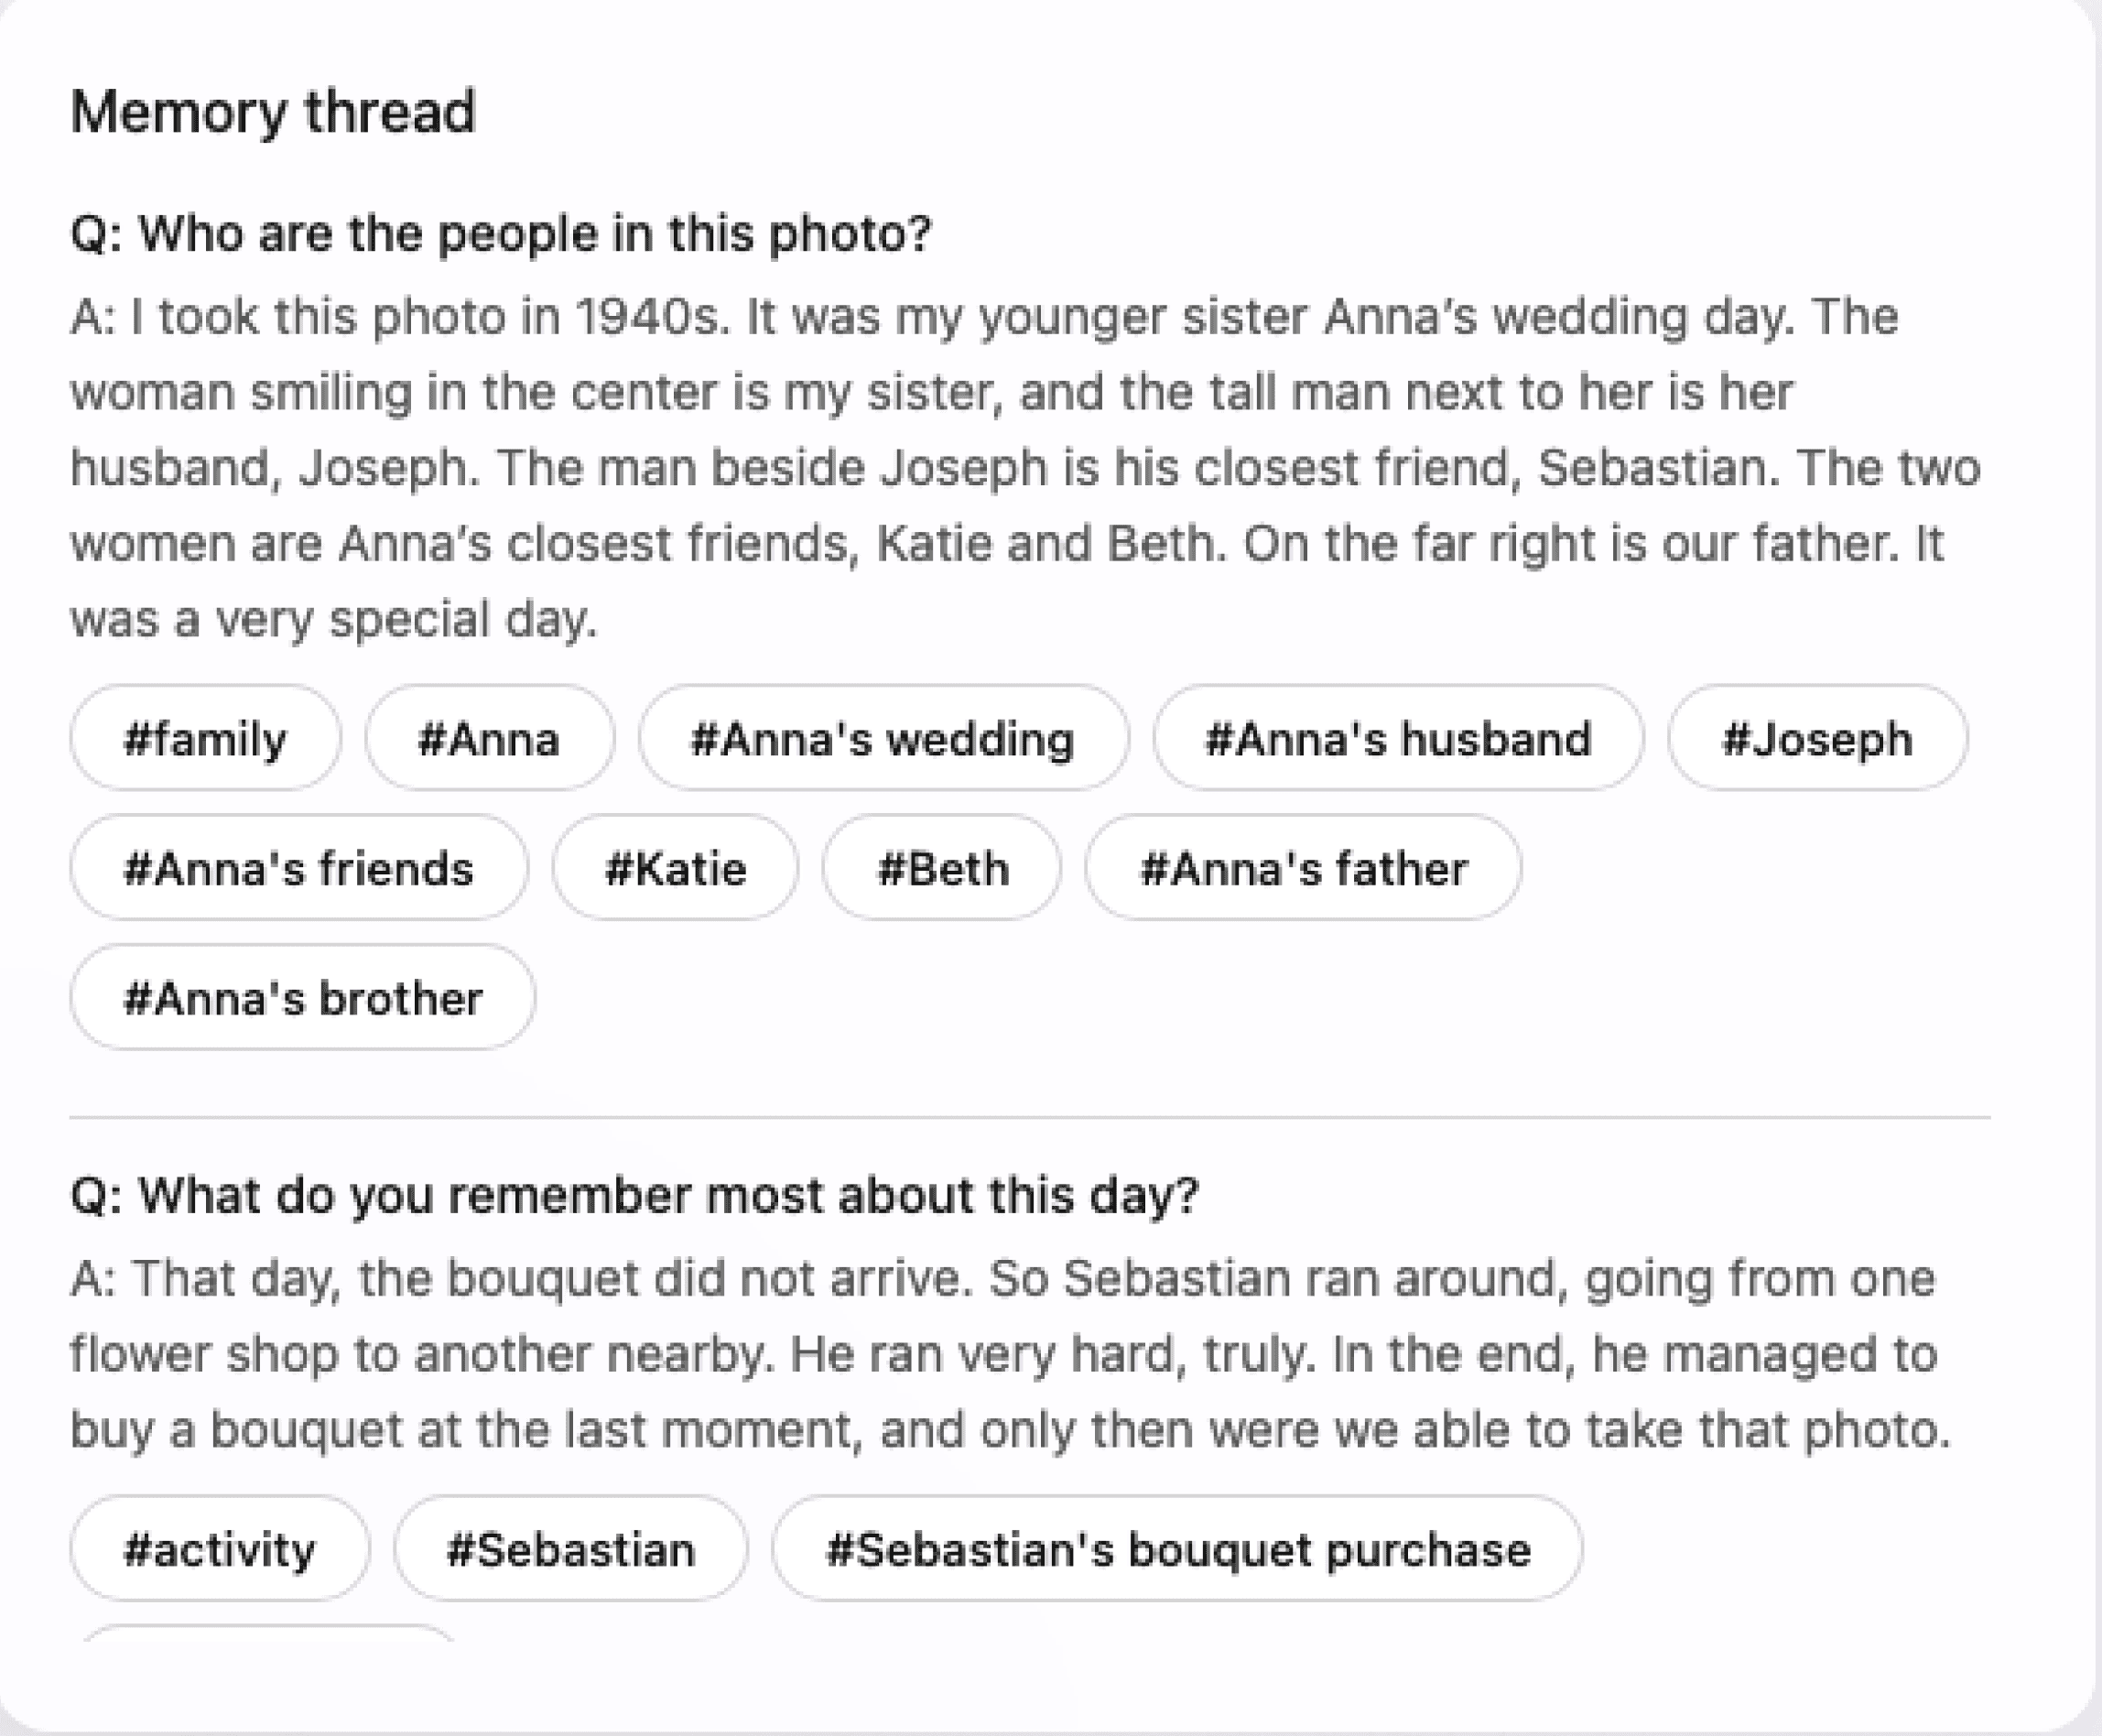The height and width of the screenshot is (1736, 2102).
Task: Click the answer paragraph about Anna's wedding day
Action: tap(1026, 468)
